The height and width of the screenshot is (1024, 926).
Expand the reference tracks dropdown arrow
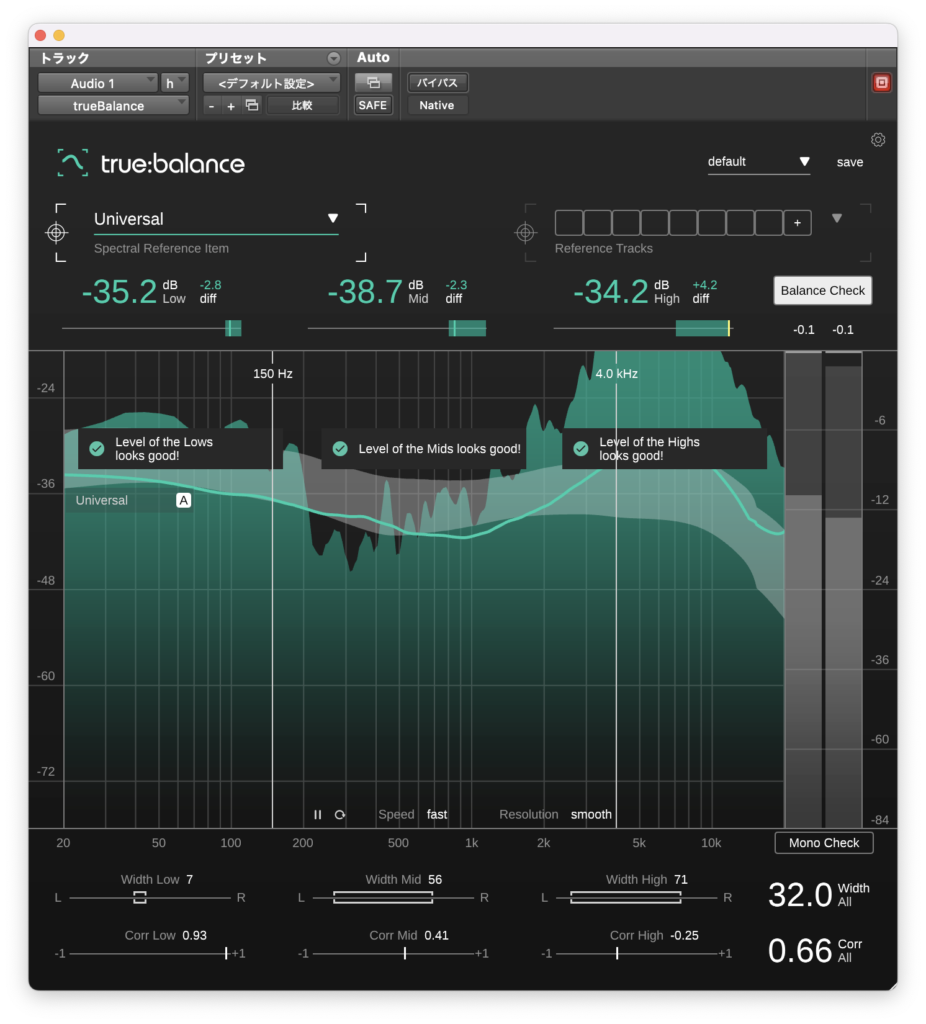point(837,218)
